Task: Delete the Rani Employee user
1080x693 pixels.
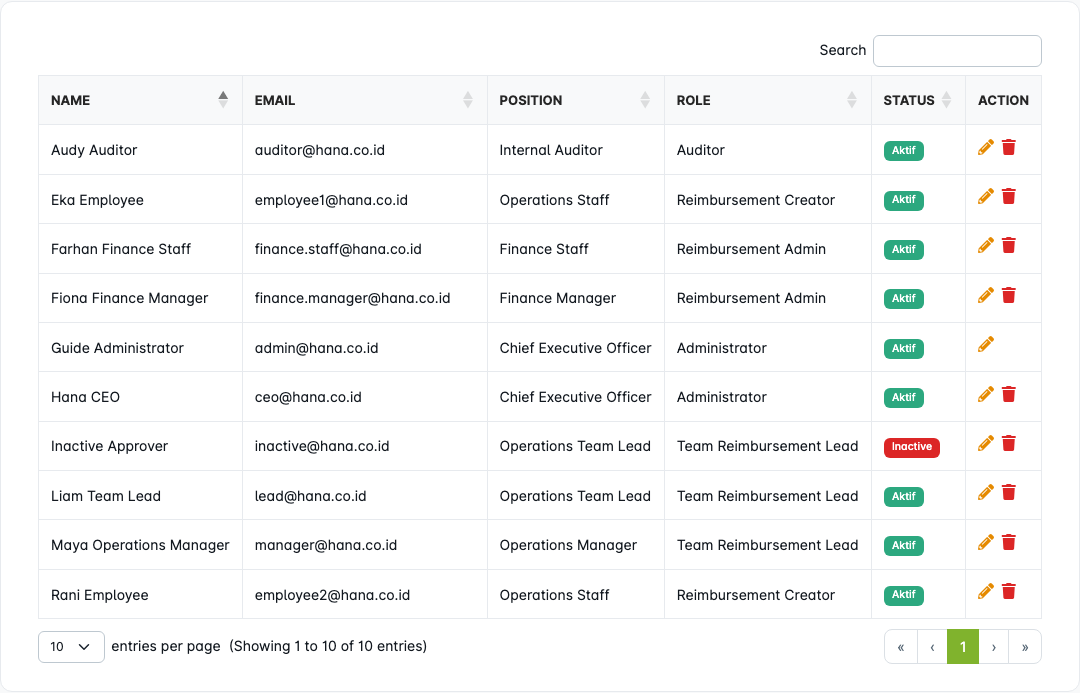Action: (x=1009, y=592)
